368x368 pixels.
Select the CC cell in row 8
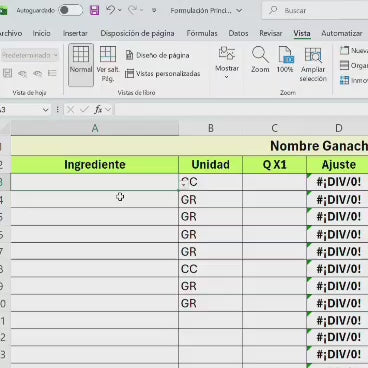coord(211,269)
